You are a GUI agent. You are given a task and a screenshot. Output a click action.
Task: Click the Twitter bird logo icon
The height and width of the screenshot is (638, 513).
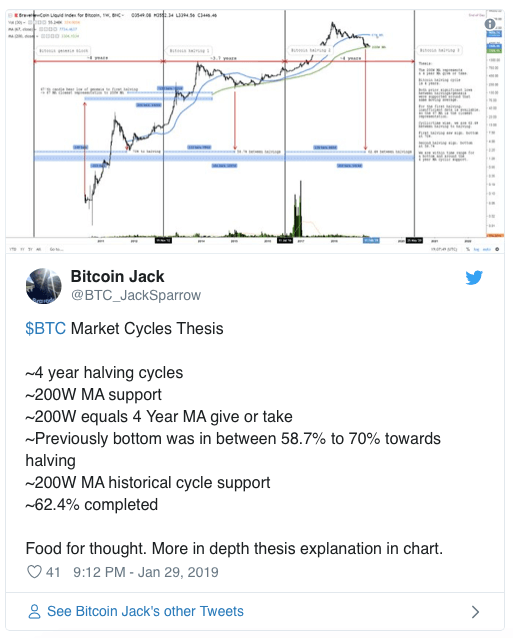click(x=474, y=277)
